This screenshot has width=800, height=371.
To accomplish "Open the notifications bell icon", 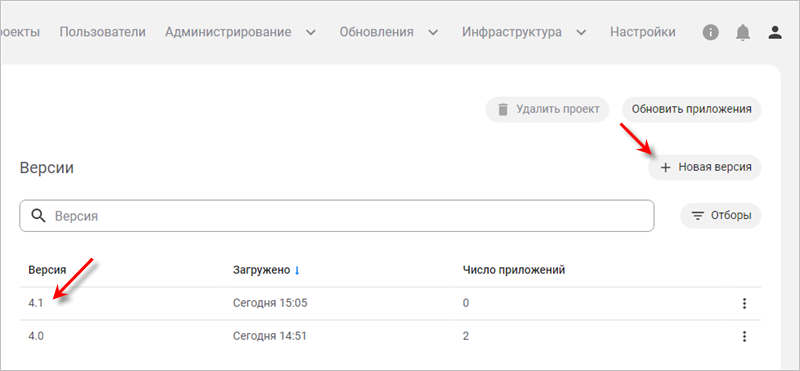I will click(743, 33).
